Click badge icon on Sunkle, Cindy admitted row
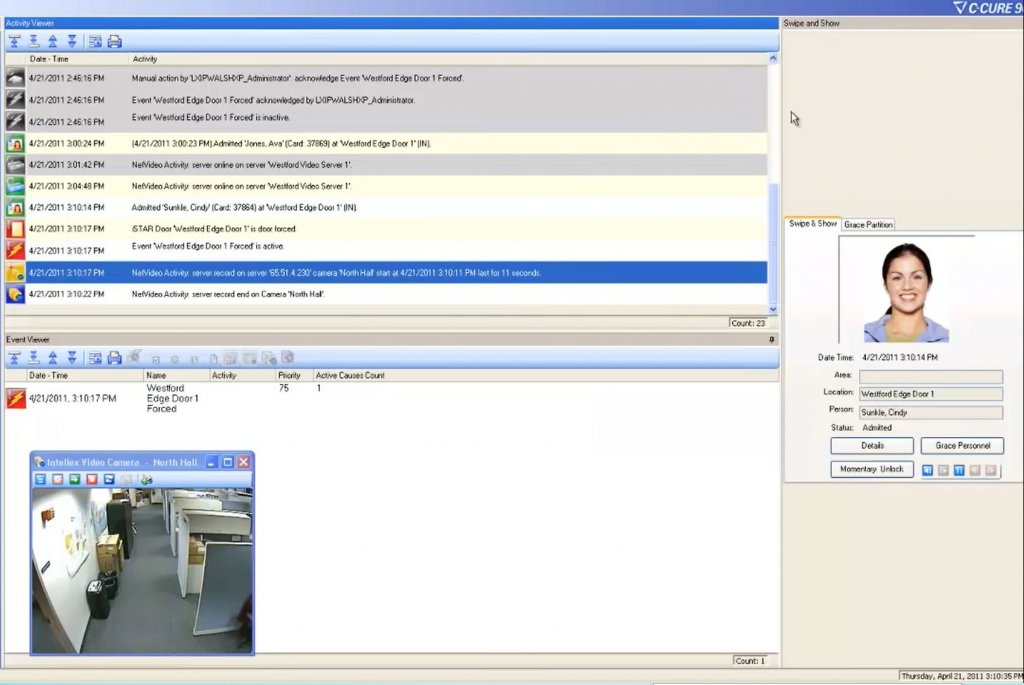This screenshot has height=685, width=1024. coord(15,208)
